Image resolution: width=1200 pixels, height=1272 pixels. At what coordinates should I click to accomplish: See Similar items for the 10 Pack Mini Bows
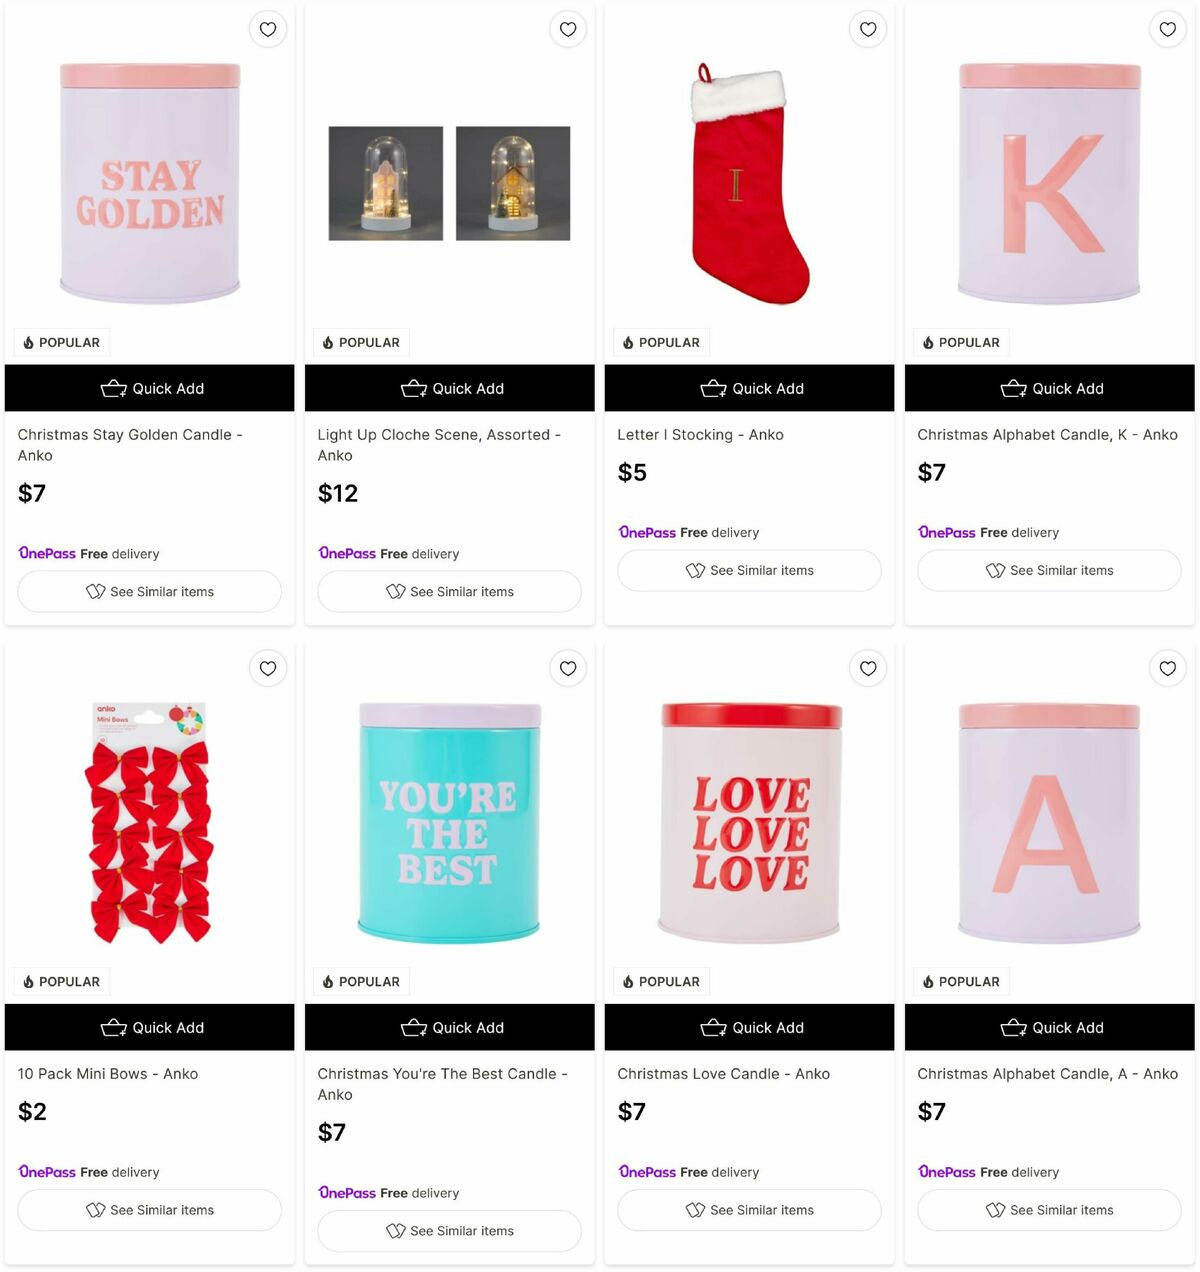tap(149, 1210)
